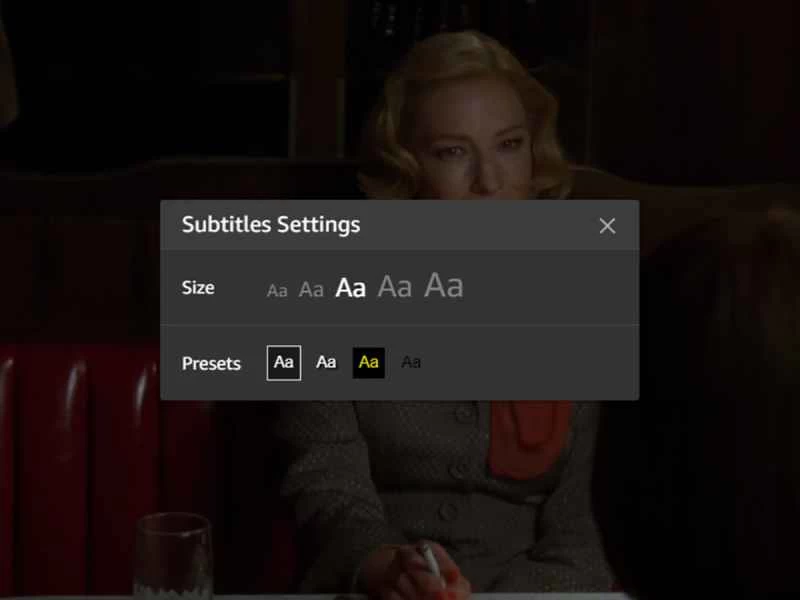Click the currently active bold medium size "Aa"

pyautogui.click(x=350, y=288)
